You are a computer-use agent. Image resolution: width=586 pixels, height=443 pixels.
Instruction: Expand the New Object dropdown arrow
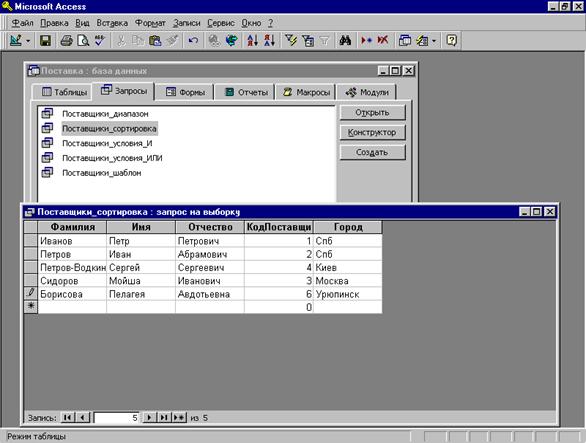click(434, 40)
